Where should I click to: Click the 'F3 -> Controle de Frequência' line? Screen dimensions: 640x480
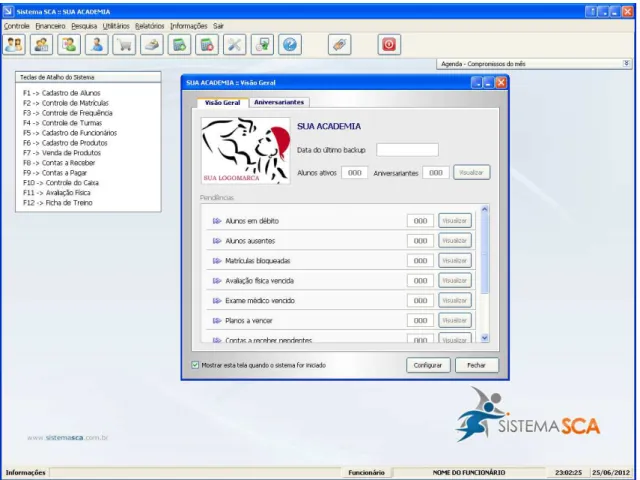point(68,113)
